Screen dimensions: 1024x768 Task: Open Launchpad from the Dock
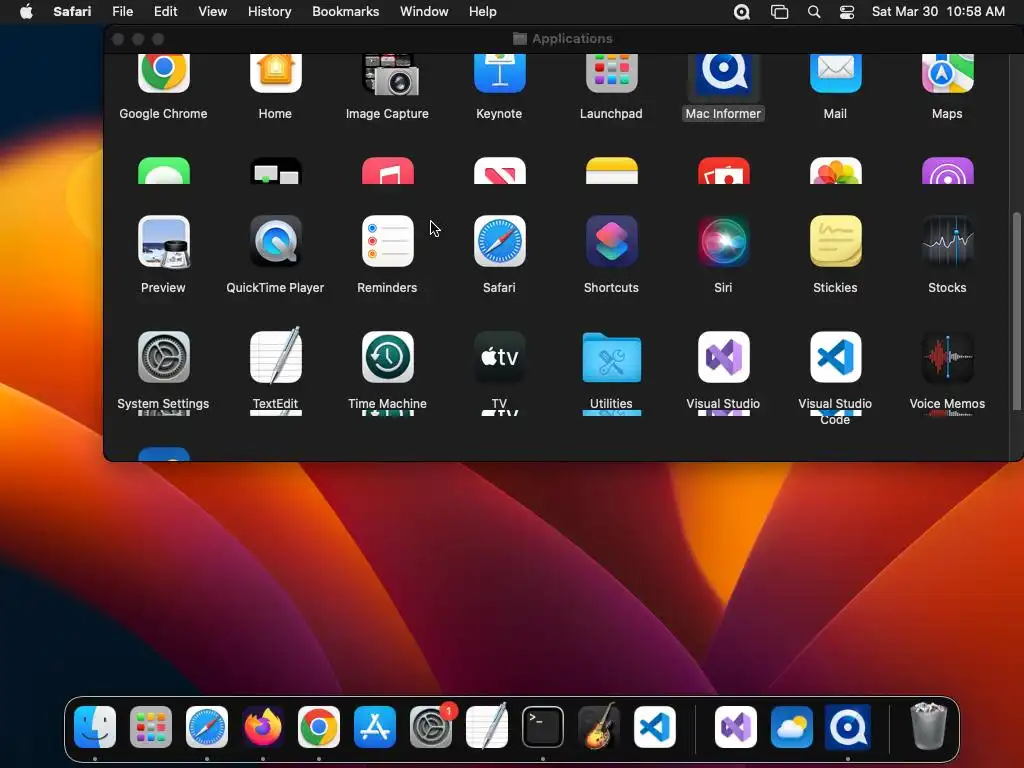pos(151,727)
